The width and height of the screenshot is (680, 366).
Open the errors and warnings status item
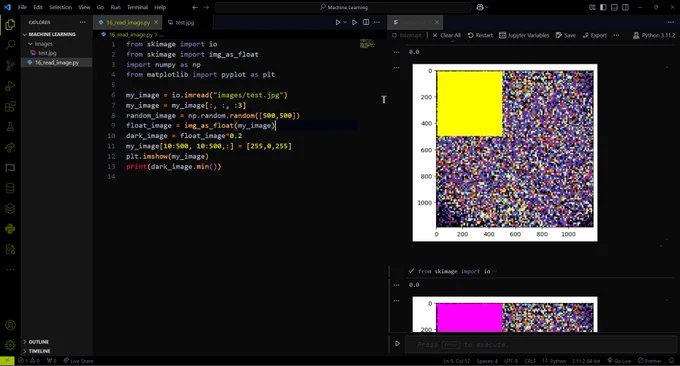[29, 361]
